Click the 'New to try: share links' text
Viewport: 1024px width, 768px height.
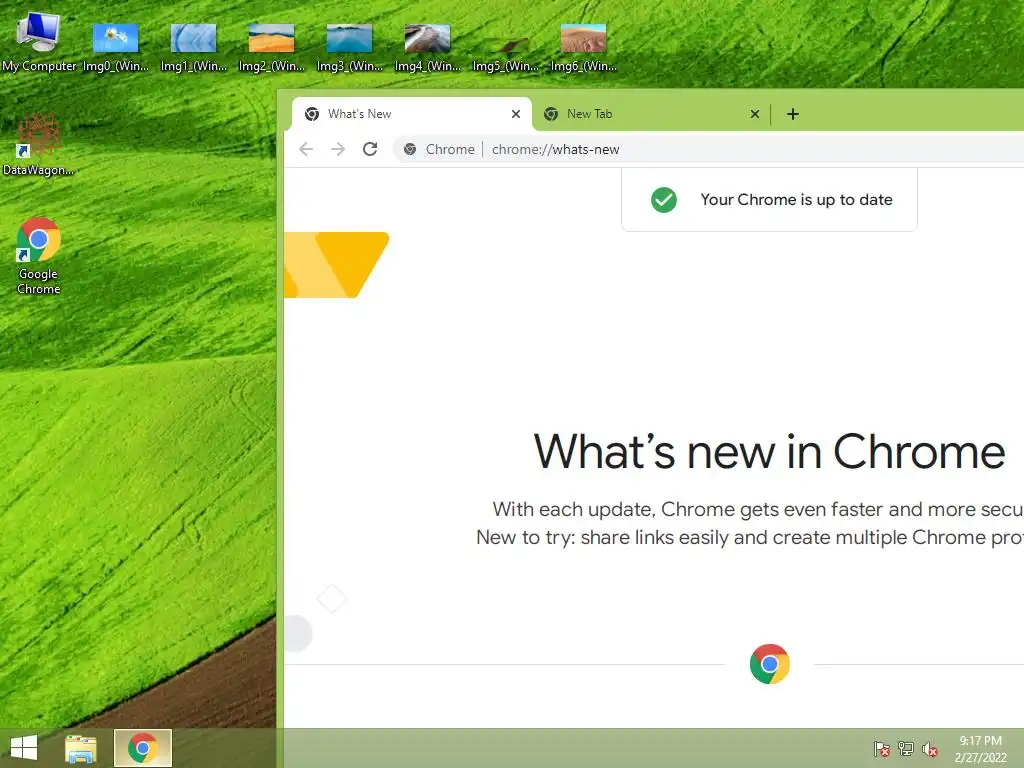[750, 537]
